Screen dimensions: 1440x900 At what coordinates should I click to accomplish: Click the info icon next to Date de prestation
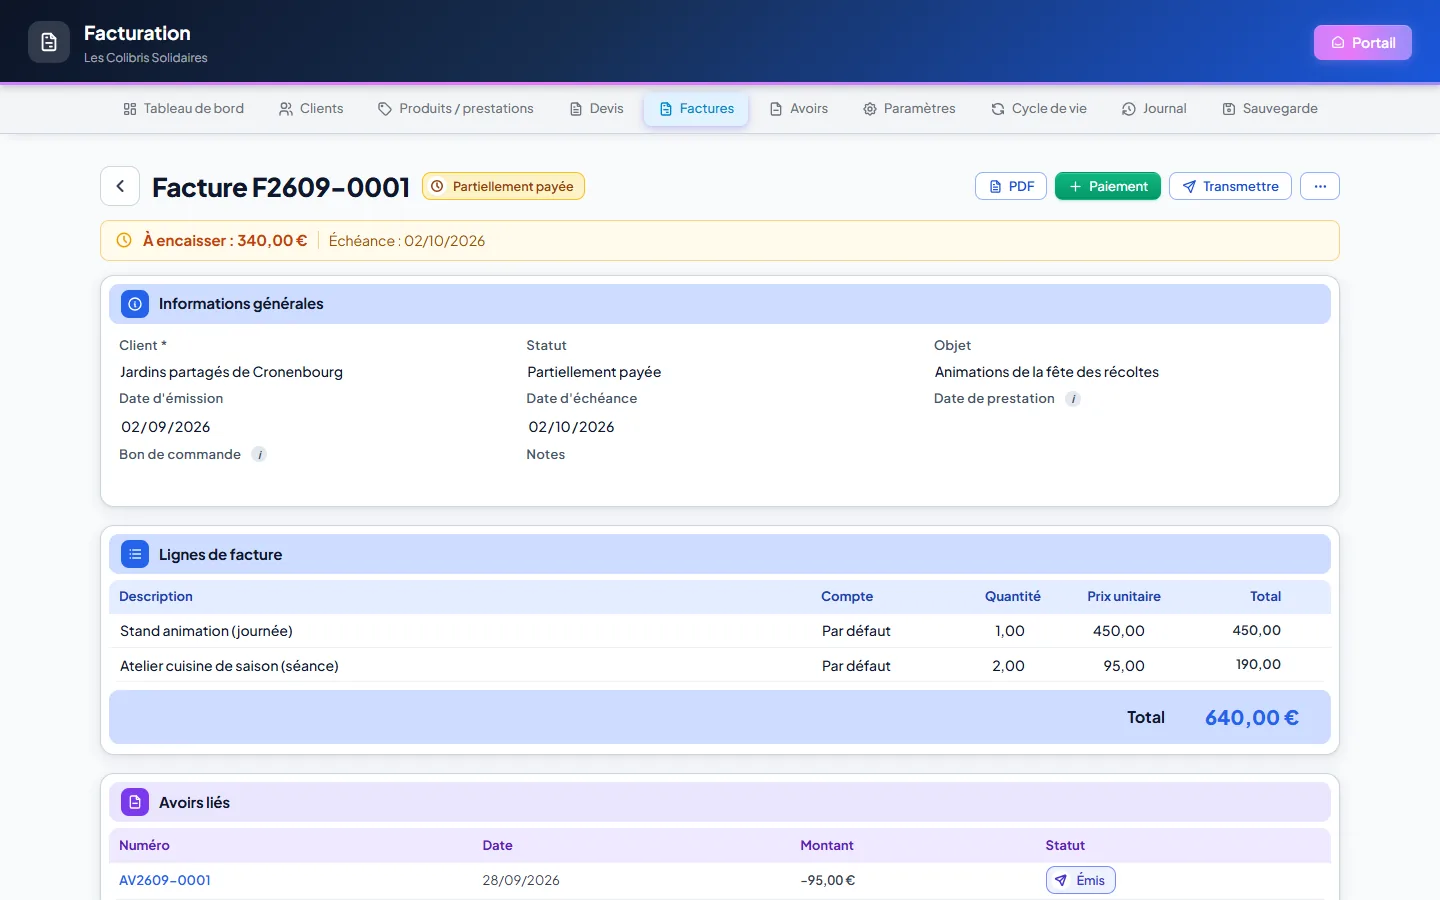pos(1073,399)
